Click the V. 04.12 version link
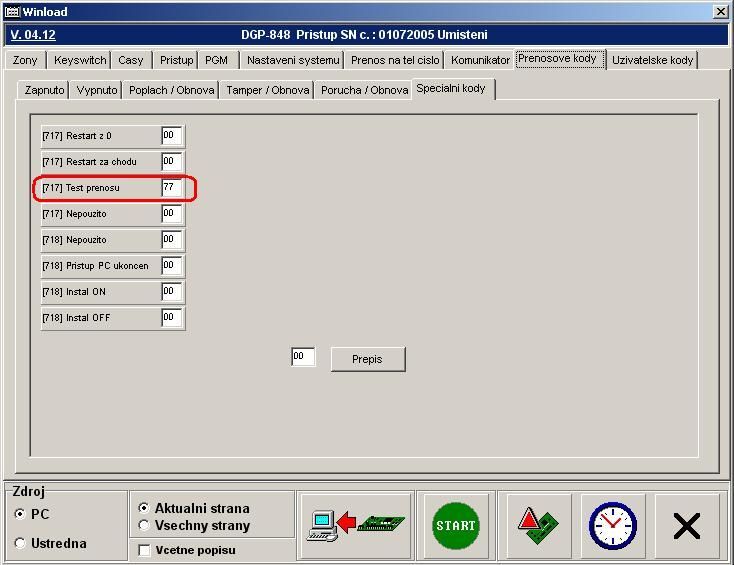734x565 pixels. pyautogui.click(x=33, y=35)
